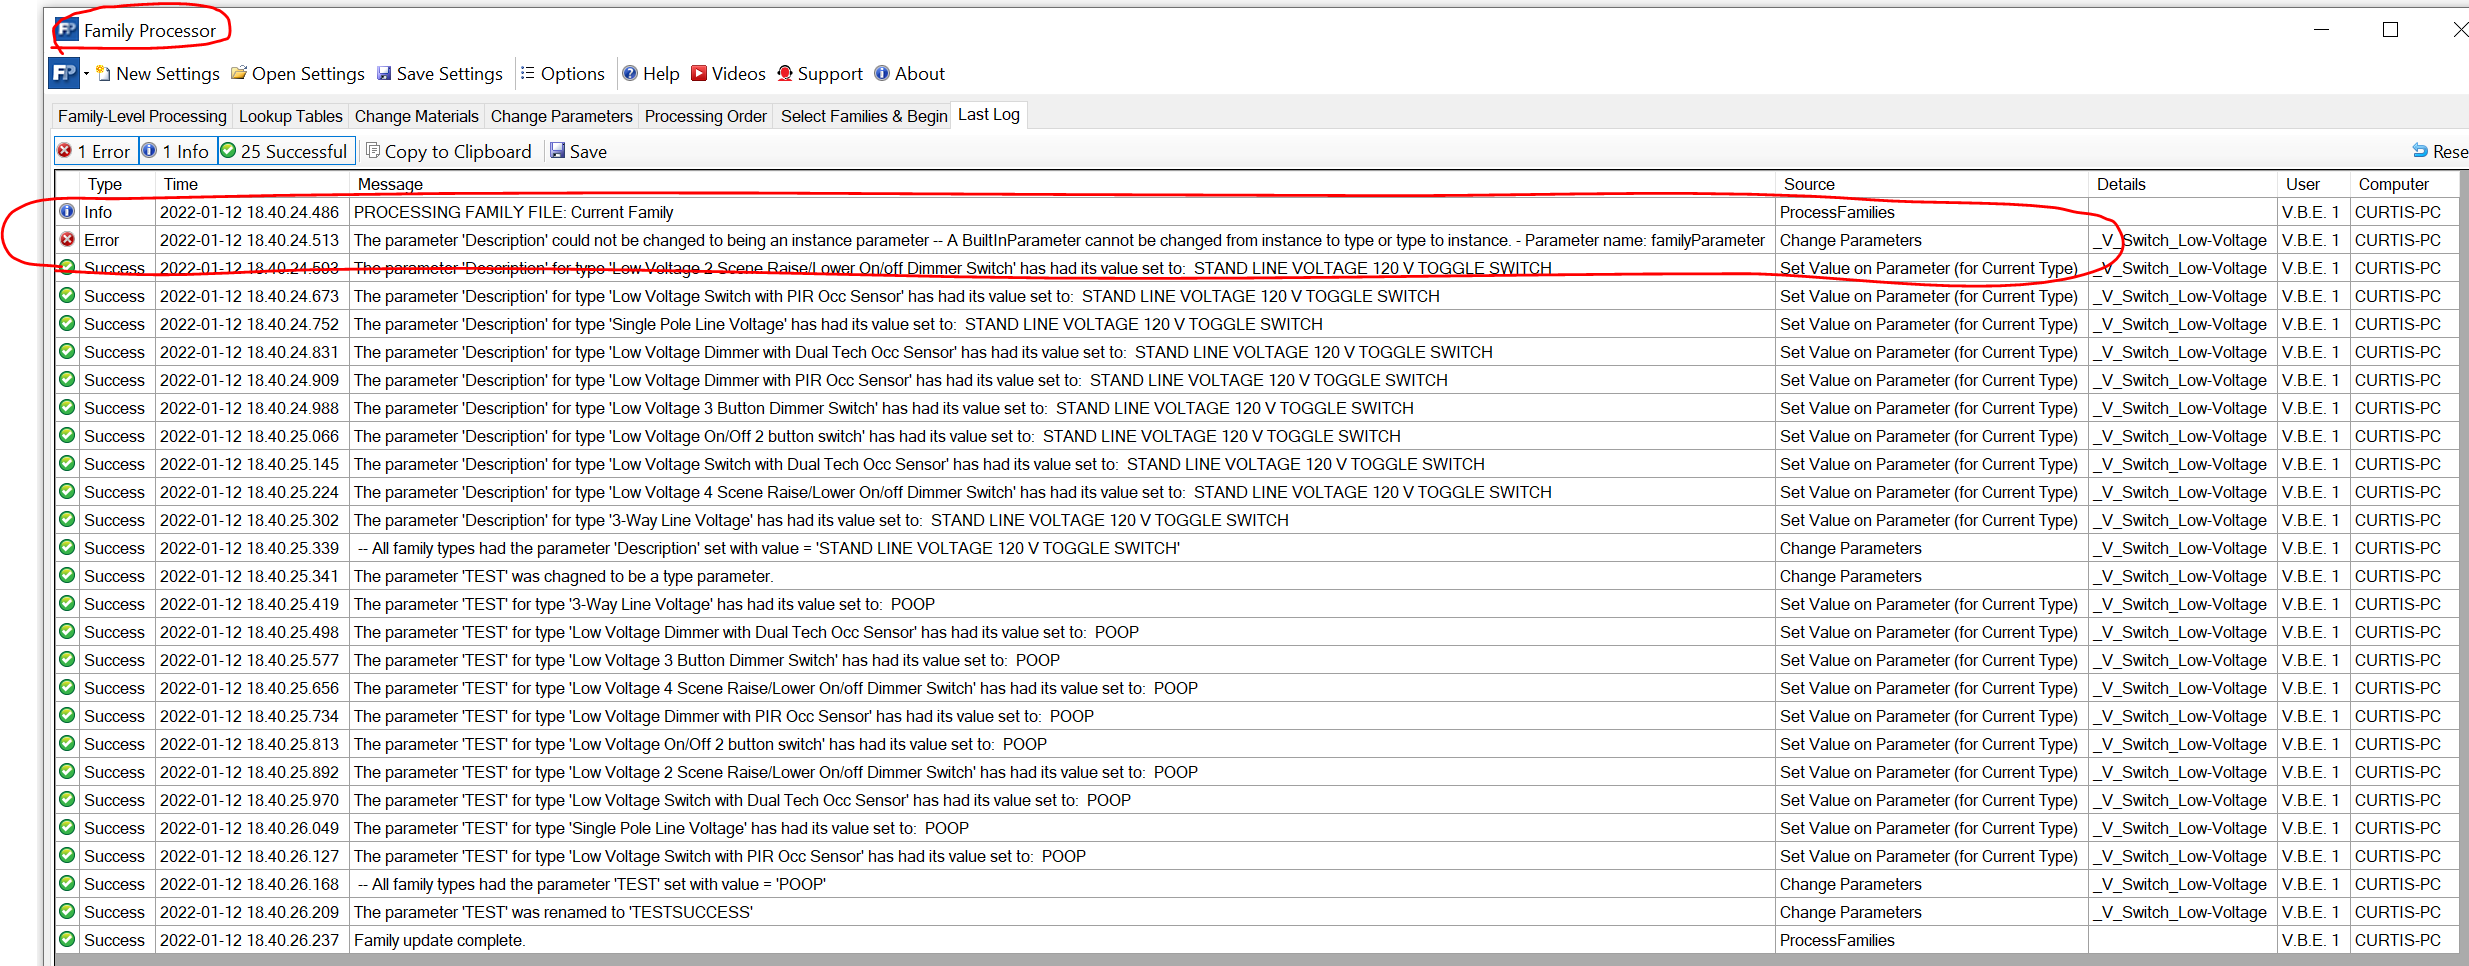Click Copy to Clipboard
Screen dimensions: 2469x966
(449, 151)
